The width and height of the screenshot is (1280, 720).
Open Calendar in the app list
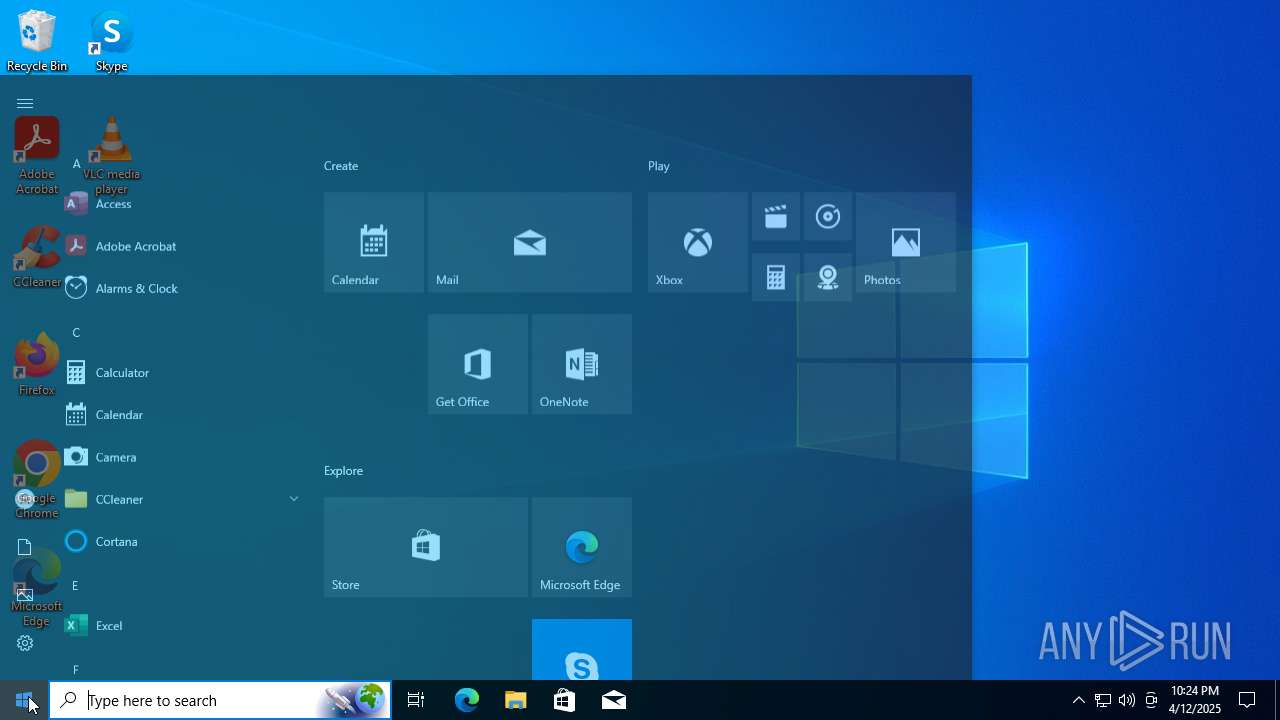pos(182,415)
